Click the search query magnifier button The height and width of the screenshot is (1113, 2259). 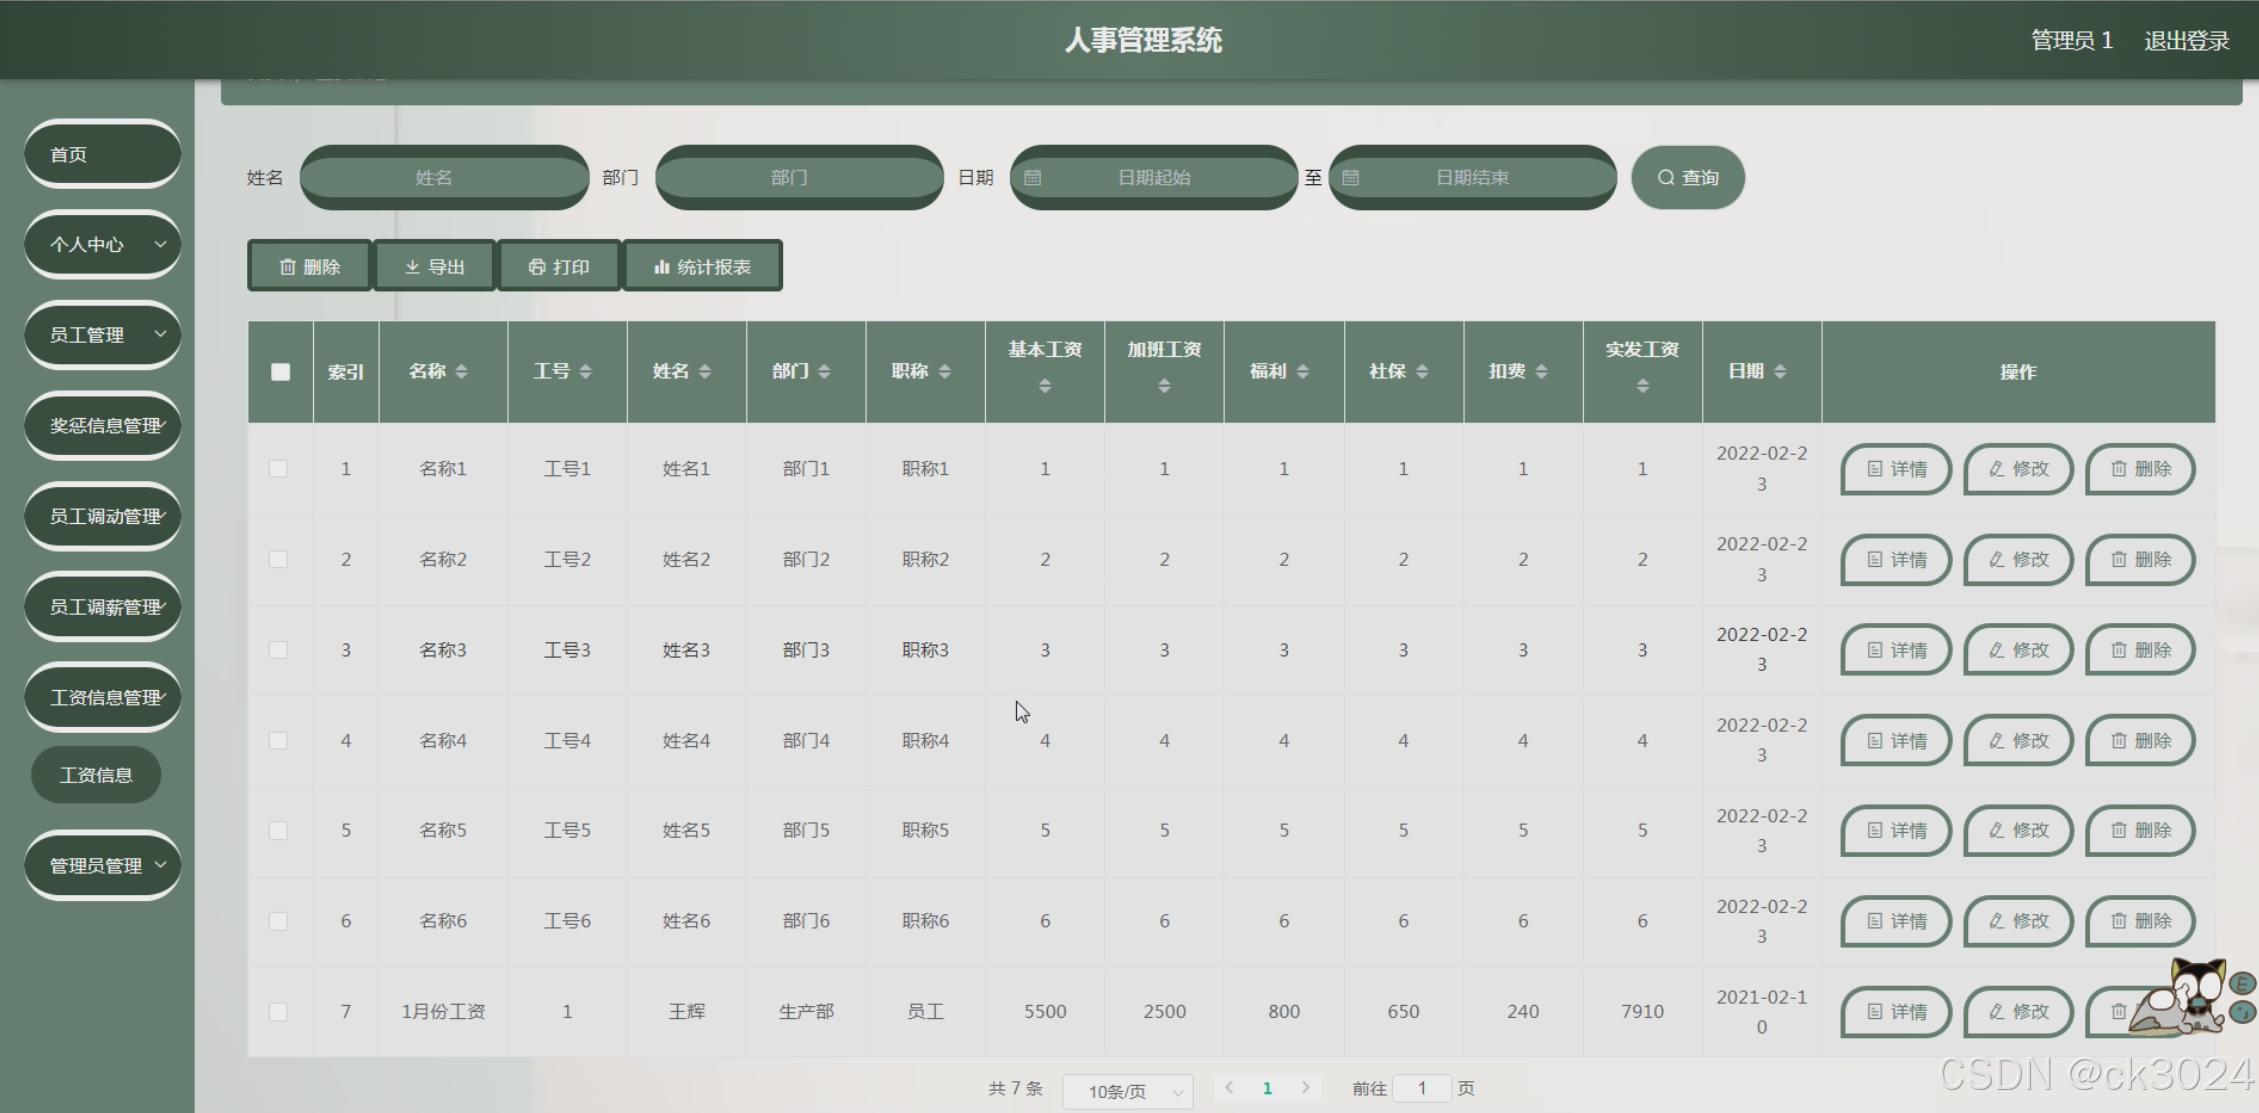pos(1687,178)
